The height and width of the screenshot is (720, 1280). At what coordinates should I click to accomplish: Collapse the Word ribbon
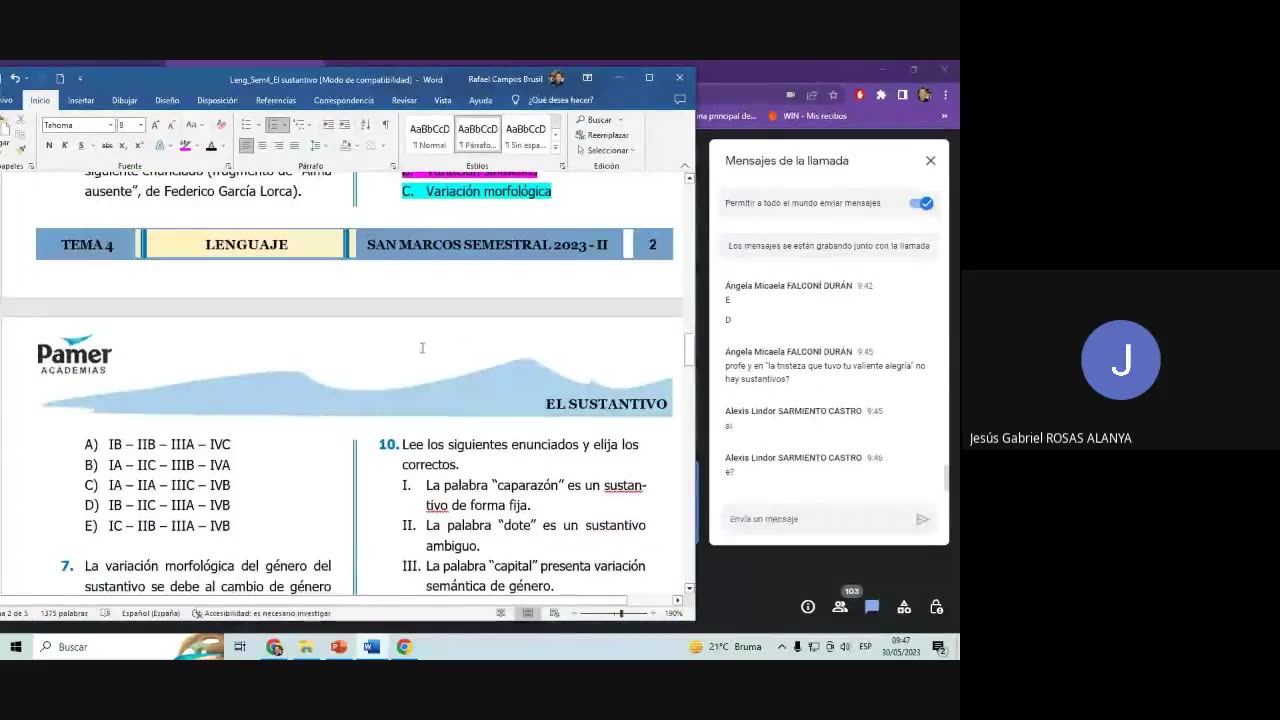[685, 166]
